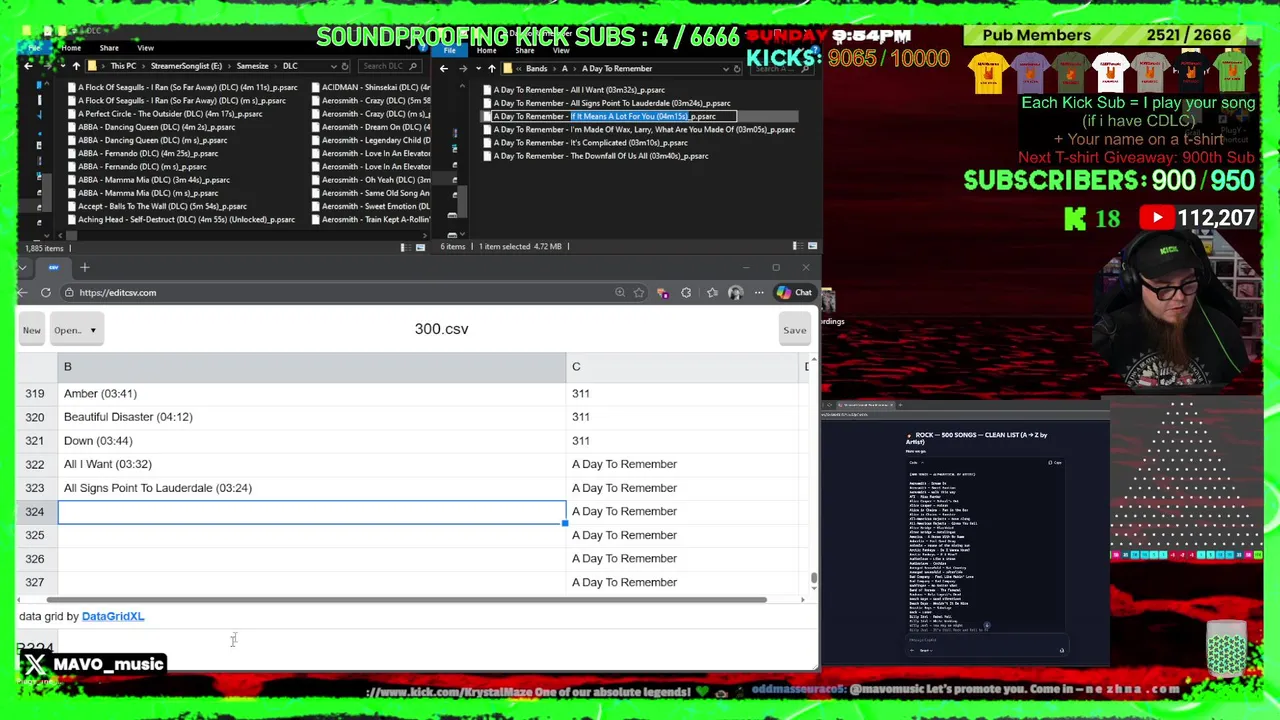Open File menu in DLC explorer window

tap(34, 48)
